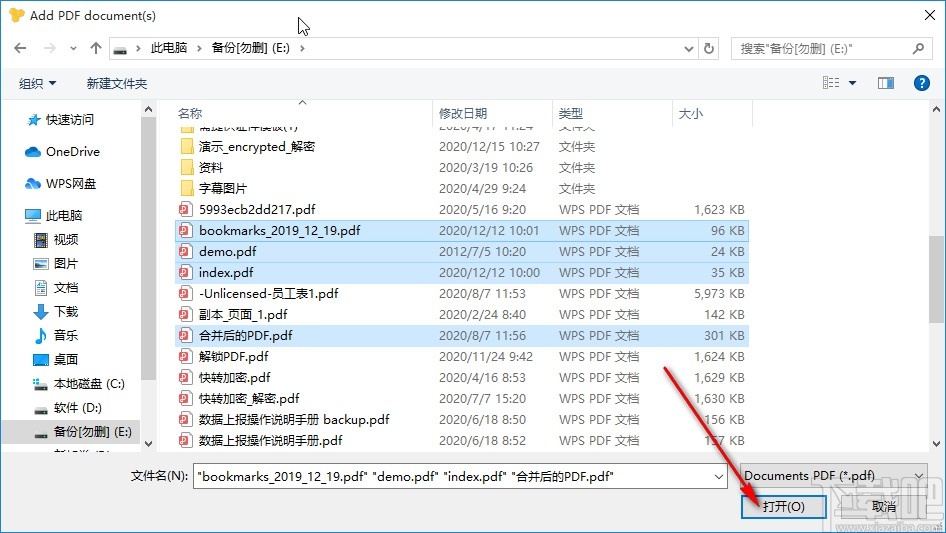The height and width of the screenshot is (533, 946).
Task: Open the file type filter Documents PDF
Action: click(833, 476)
